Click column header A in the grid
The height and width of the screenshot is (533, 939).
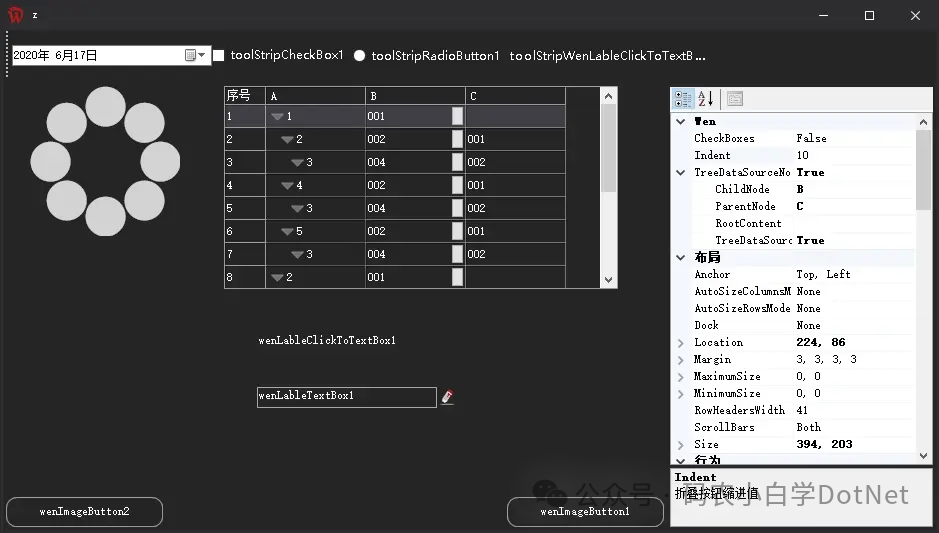(x=315, y=96)
